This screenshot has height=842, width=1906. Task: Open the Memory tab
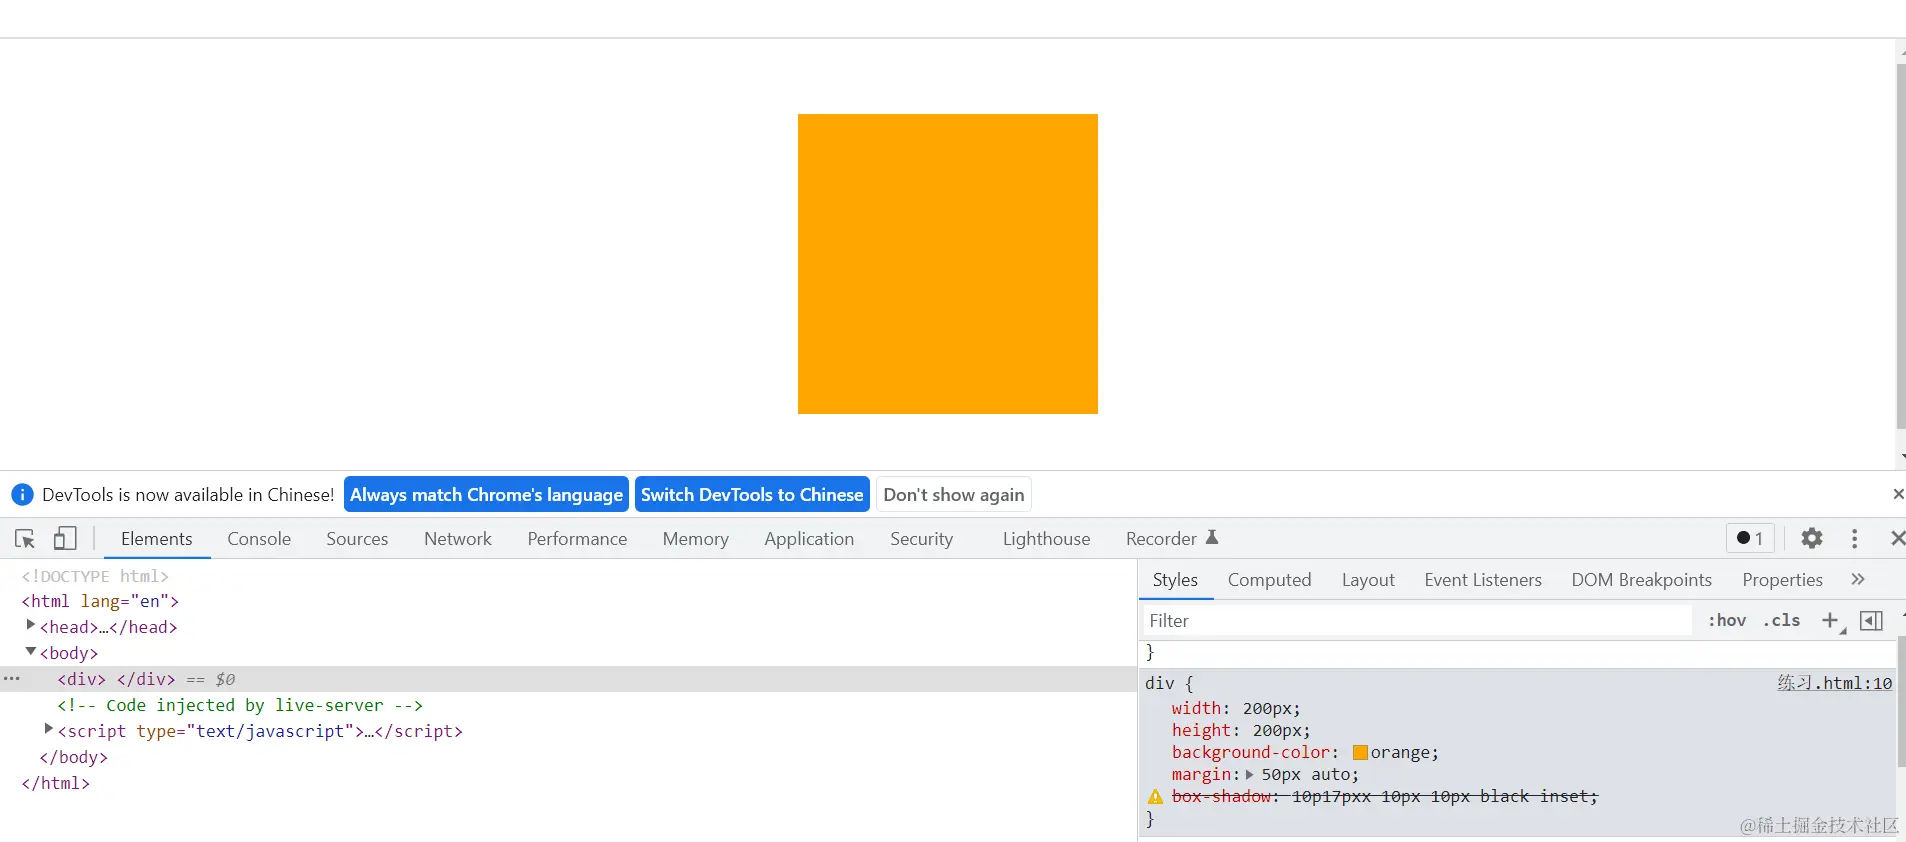pos(696,539)
